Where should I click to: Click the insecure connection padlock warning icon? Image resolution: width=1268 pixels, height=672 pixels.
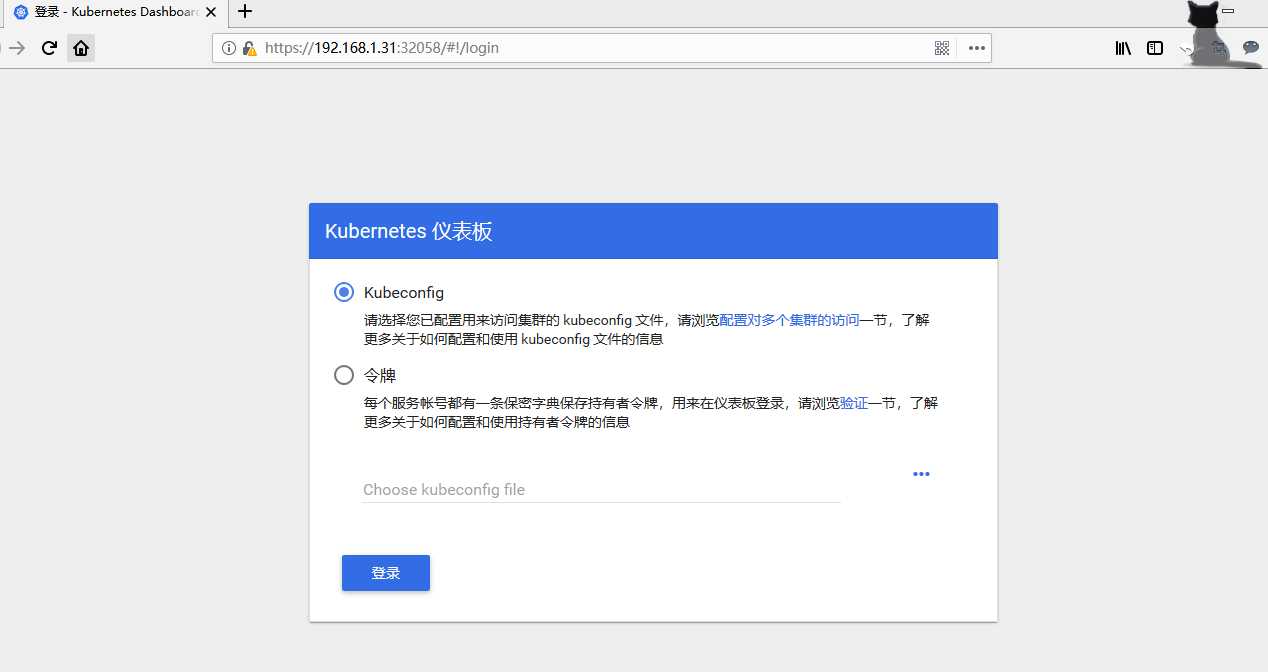(x=249, y=48)
